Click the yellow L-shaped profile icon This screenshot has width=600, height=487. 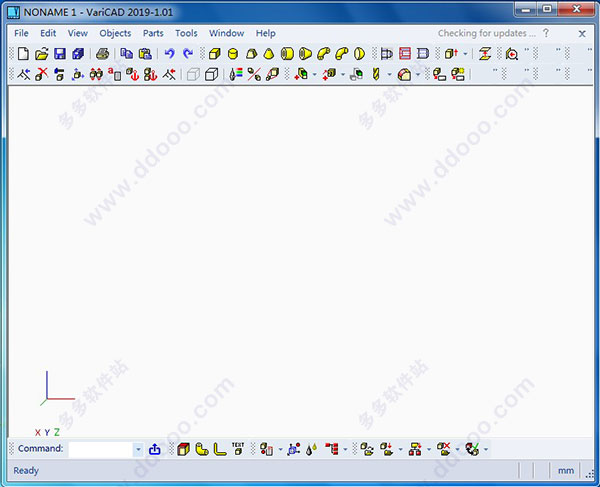220,449
